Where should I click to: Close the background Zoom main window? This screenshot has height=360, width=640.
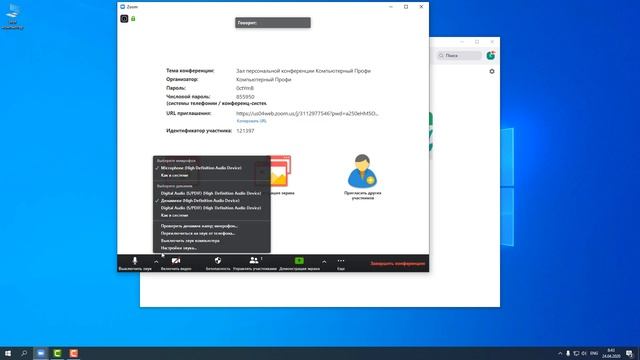pyautogui.click(x=492, y=42)
